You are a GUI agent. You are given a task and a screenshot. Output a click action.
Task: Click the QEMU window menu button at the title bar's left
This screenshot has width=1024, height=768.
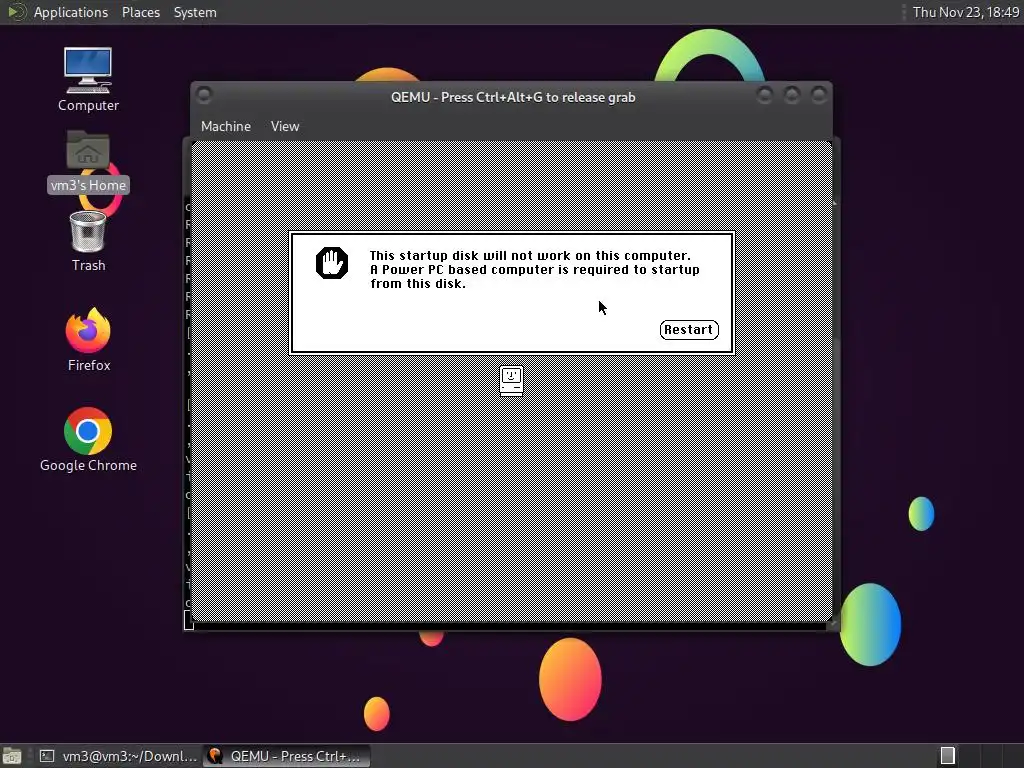tap(204, 95)
